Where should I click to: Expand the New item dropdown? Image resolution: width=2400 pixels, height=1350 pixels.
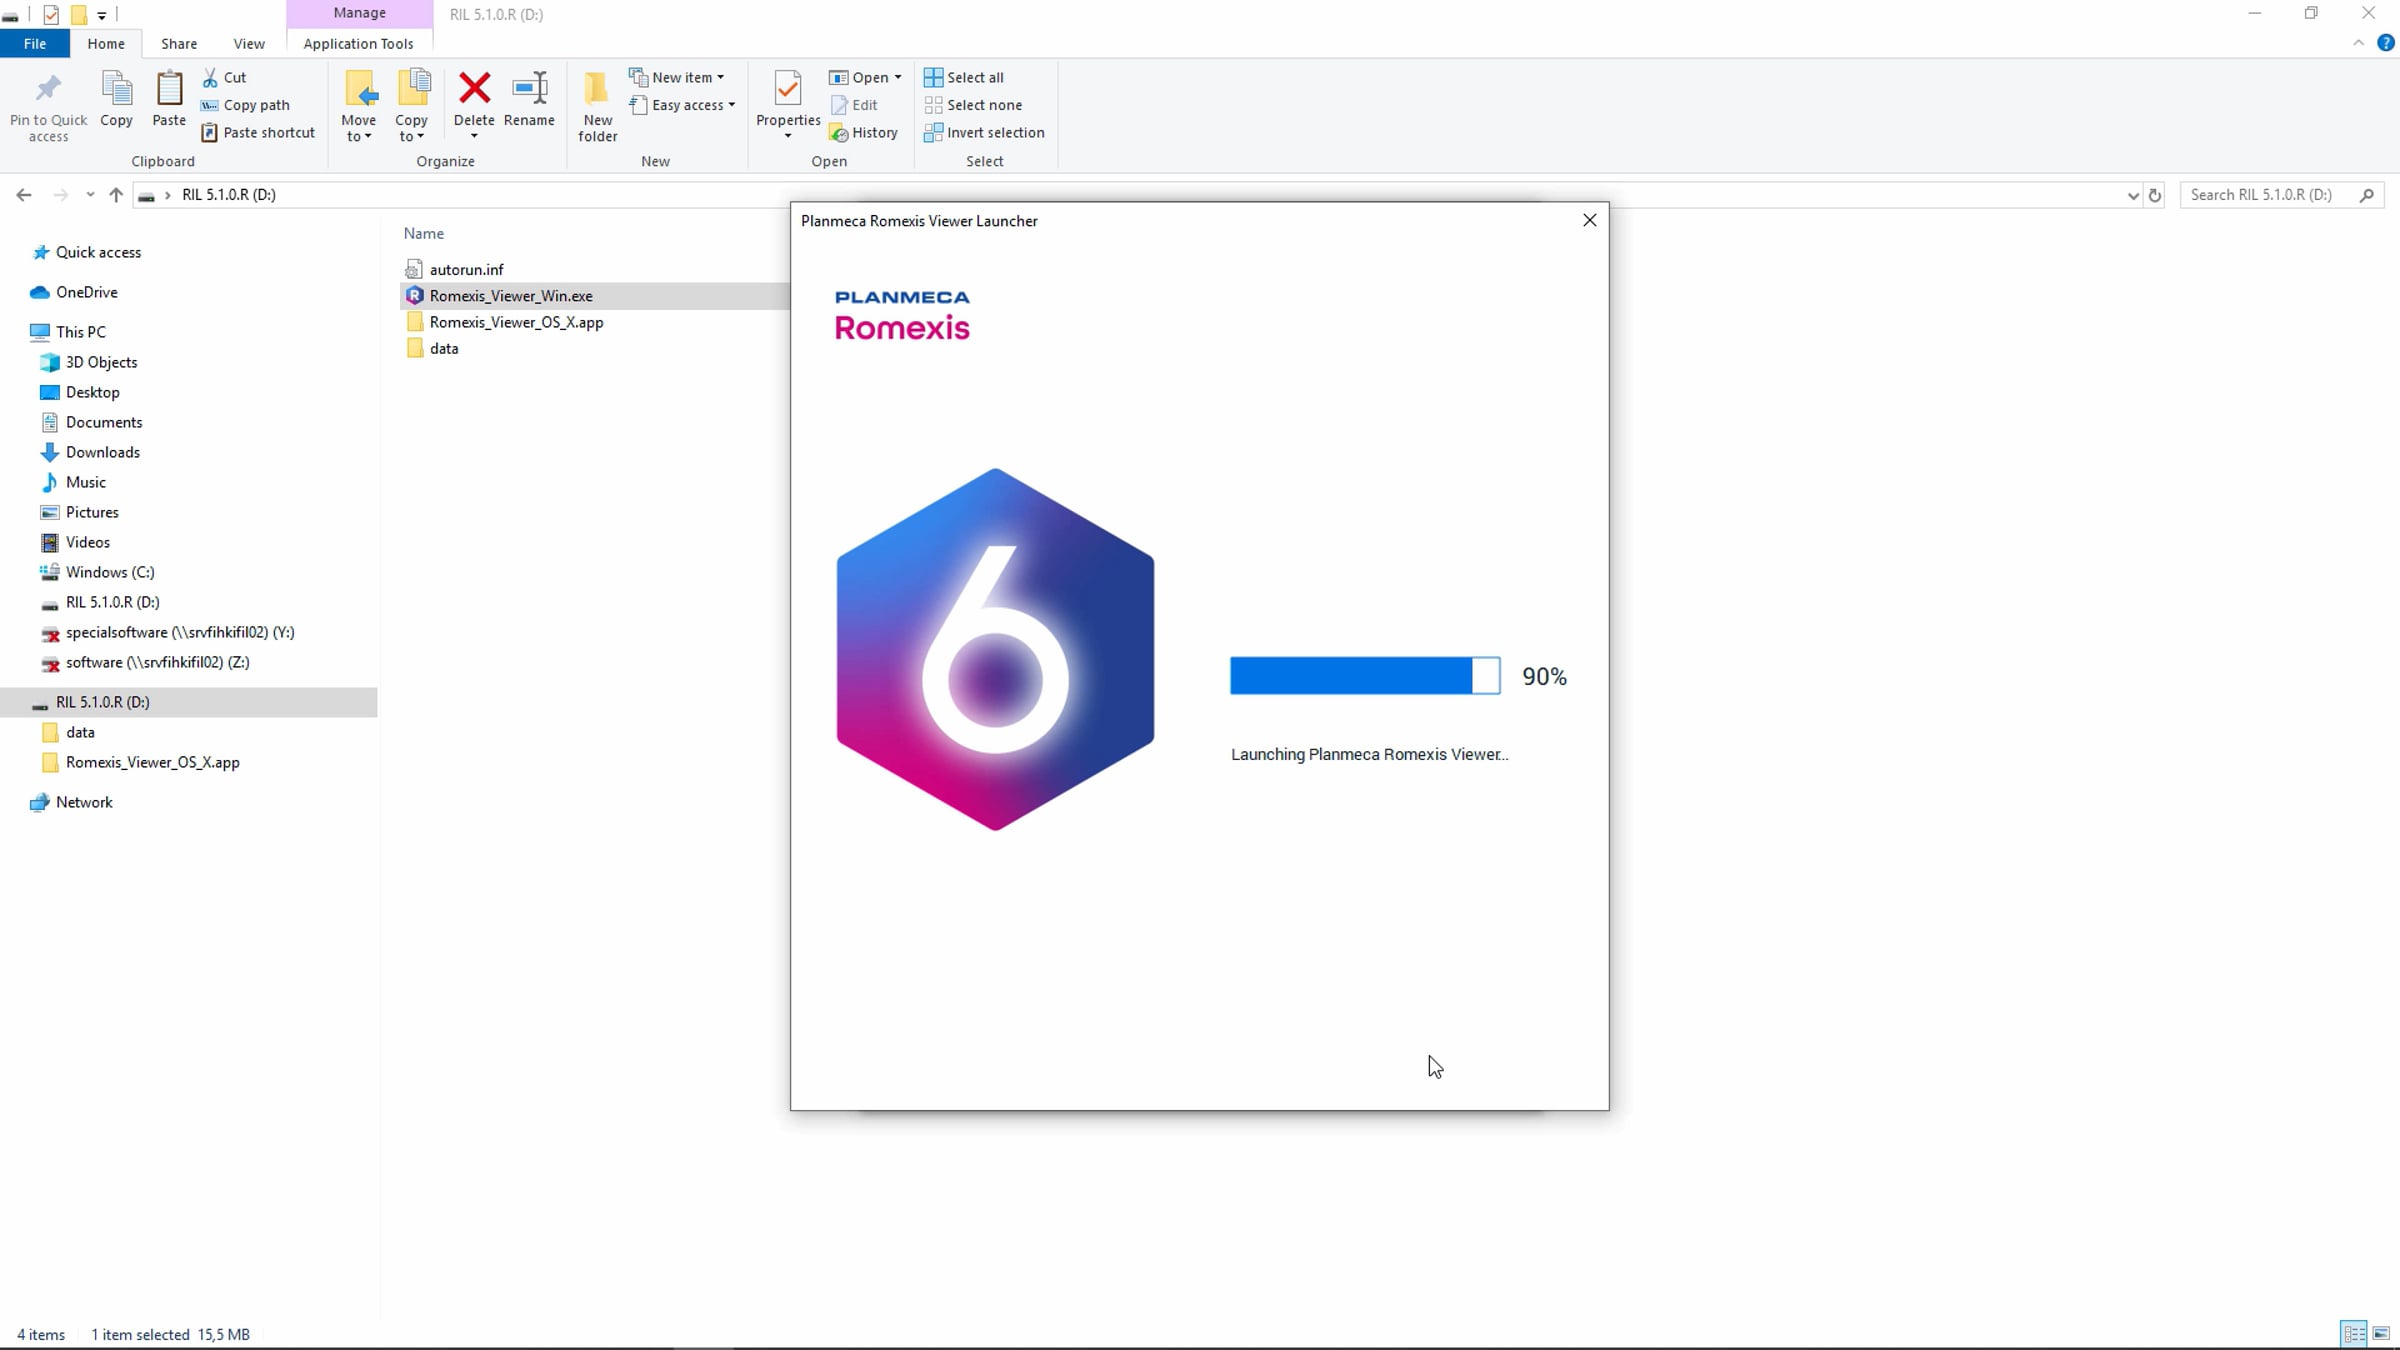click(x=677, y=77)
